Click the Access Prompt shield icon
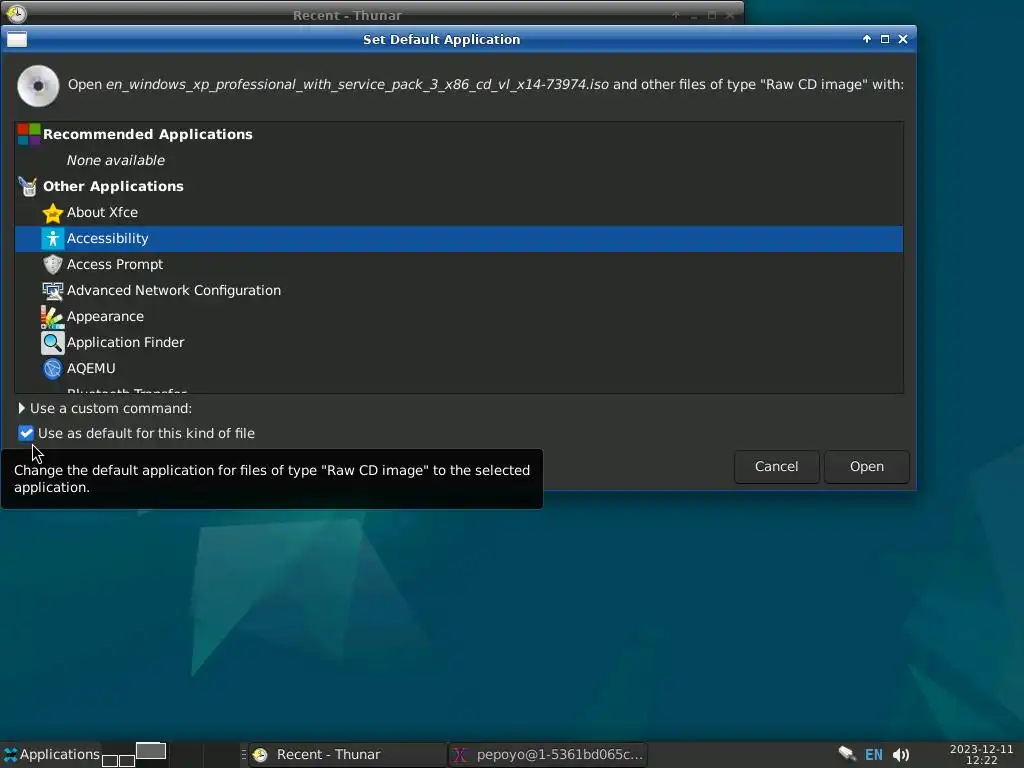This screenshot has width=1024, height=768. pyautogui.click(x=52, y=264)
